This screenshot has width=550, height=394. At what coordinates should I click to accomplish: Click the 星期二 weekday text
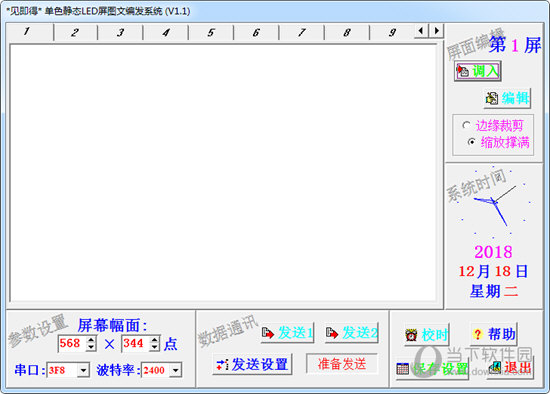point(494,291)
